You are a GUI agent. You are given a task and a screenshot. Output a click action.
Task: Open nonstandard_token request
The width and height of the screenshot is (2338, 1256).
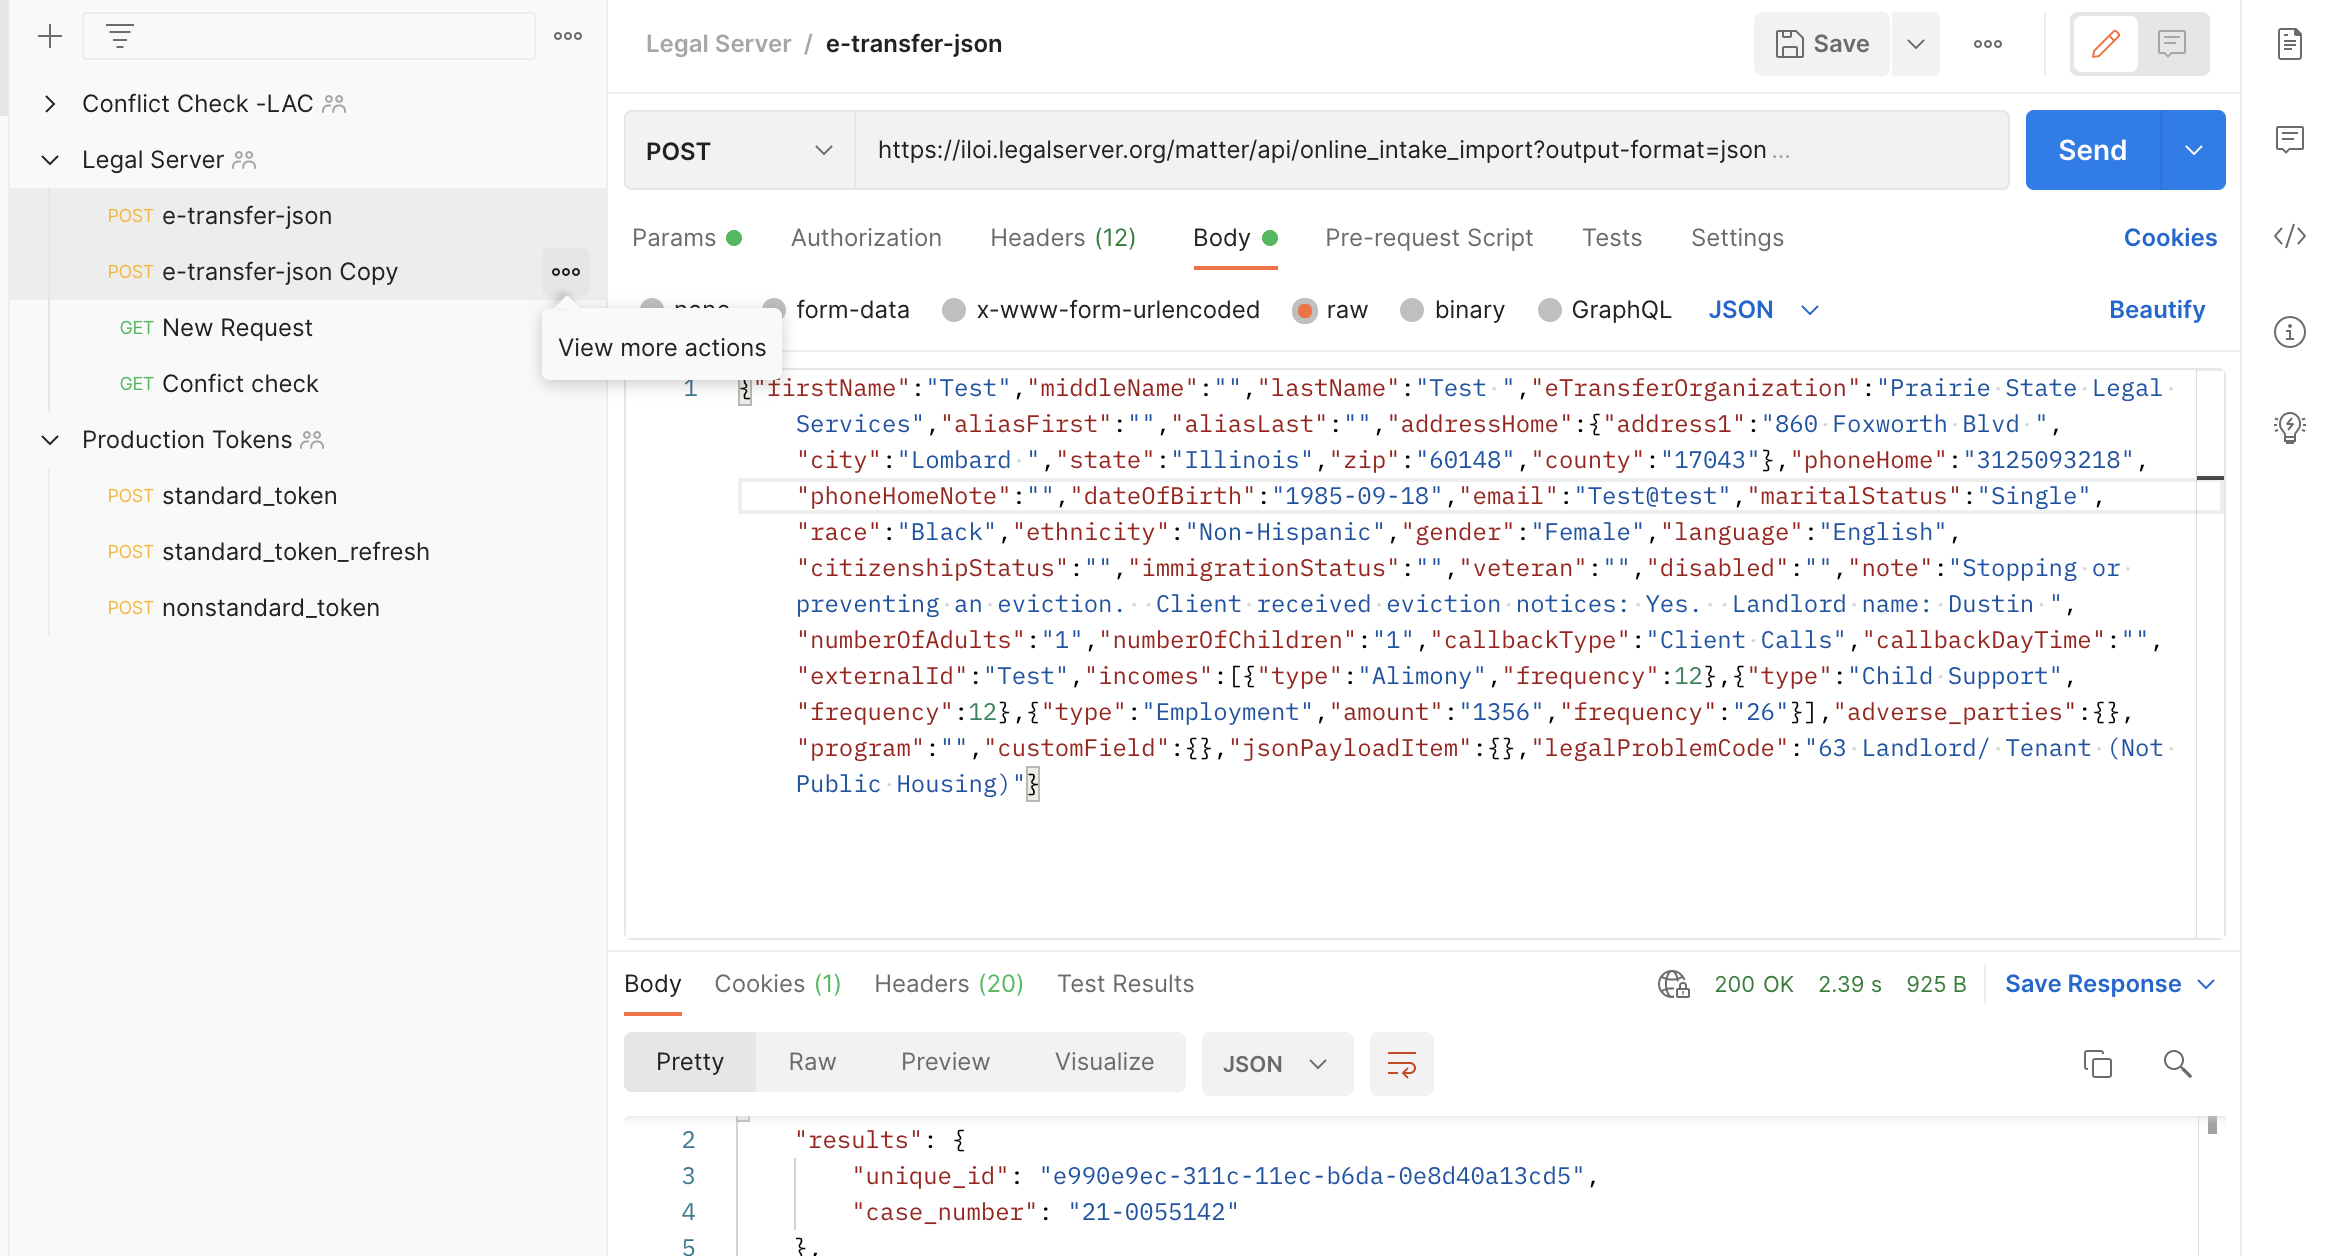pos(308,608)
